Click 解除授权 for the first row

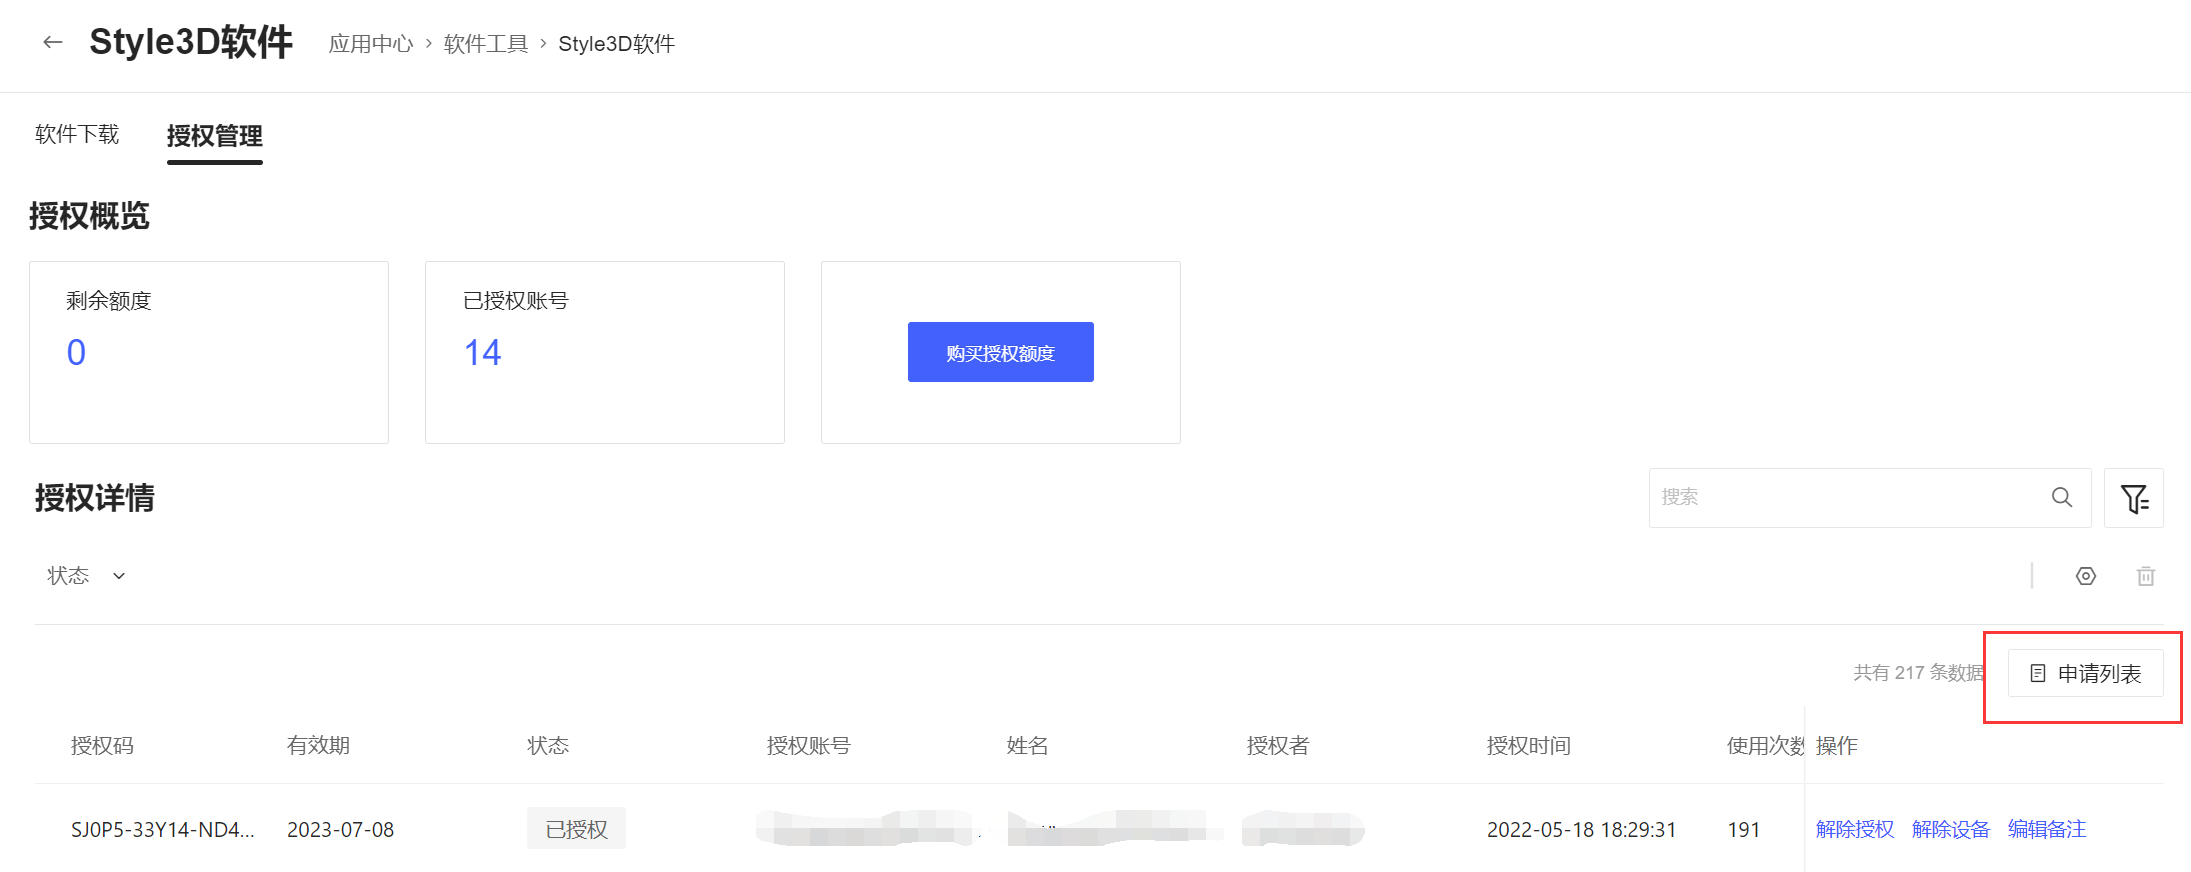1854,829
